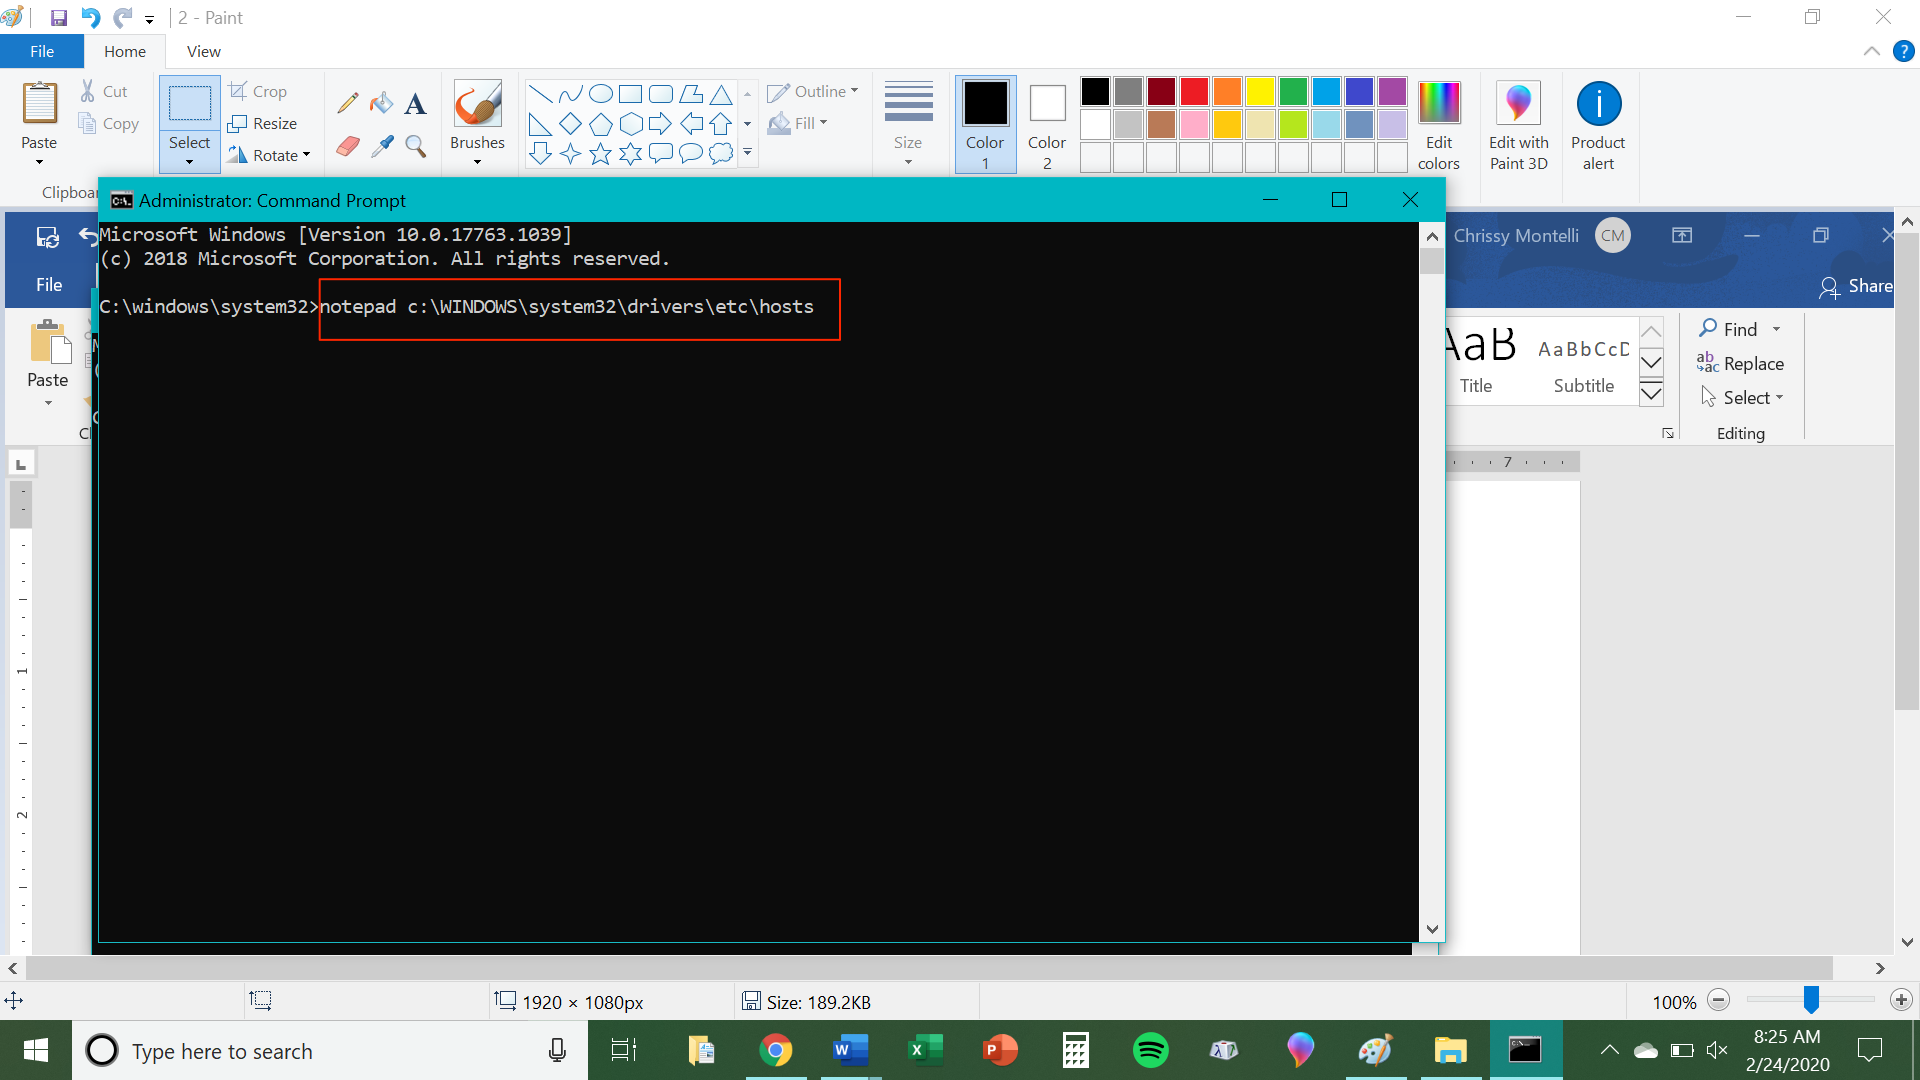
Task: Select the Magnifier tool
Action: click(x=415, y=147)
